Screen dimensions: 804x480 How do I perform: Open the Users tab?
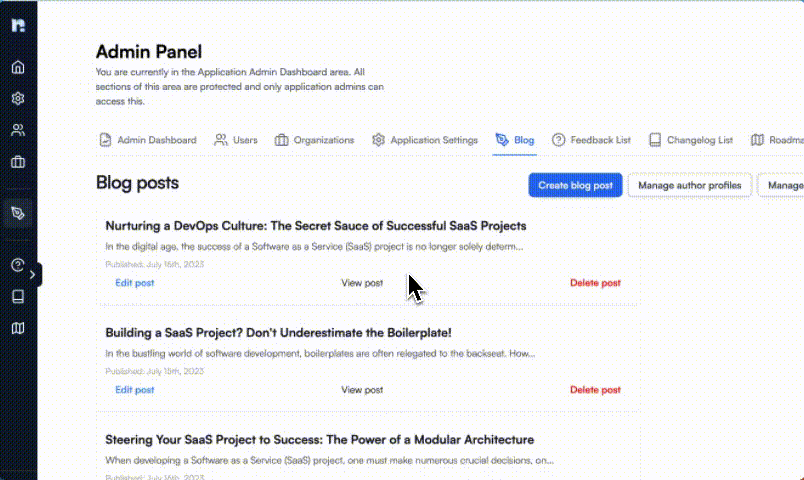tap(236, 140)
